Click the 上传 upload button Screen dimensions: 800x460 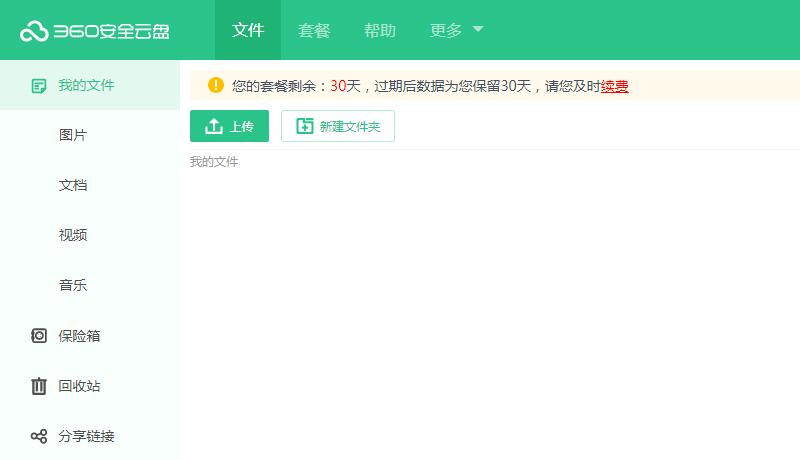[229, 126]
